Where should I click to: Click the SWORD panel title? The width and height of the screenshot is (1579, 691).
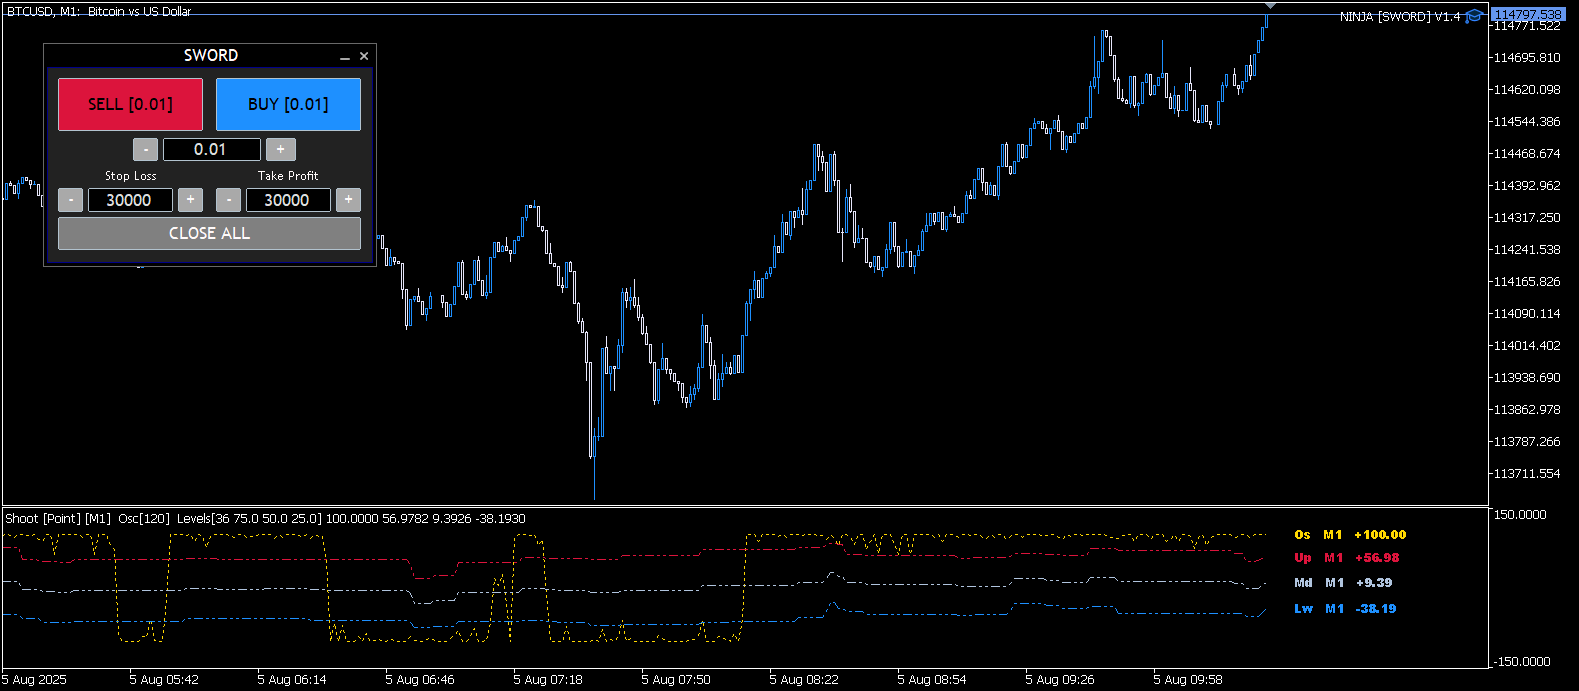(x=211, y=56)
